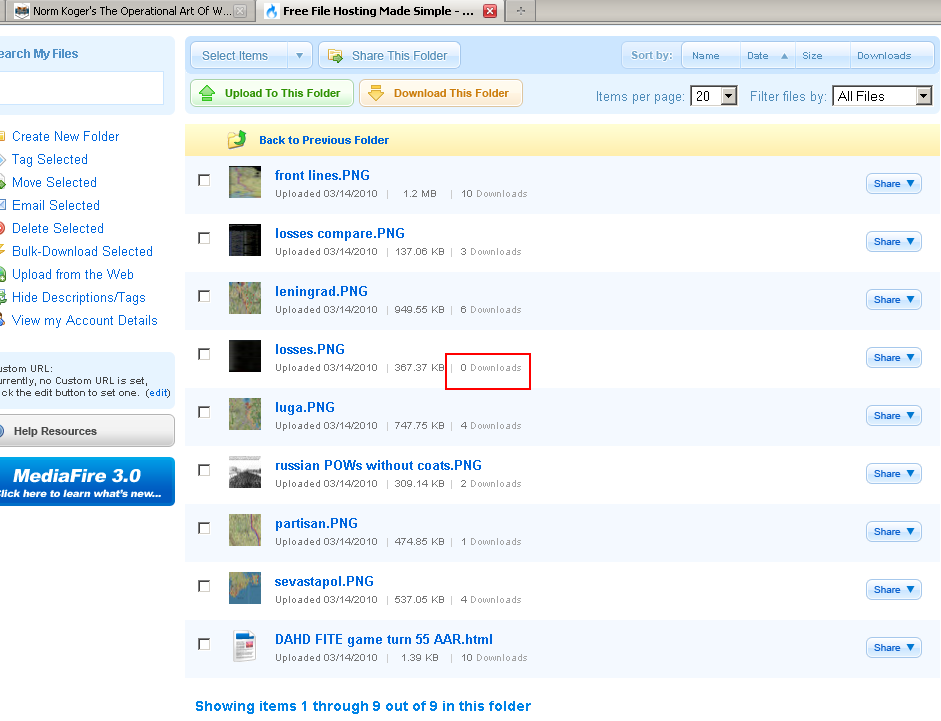Open Share dropdown for losses.PNG

[894, 357]
